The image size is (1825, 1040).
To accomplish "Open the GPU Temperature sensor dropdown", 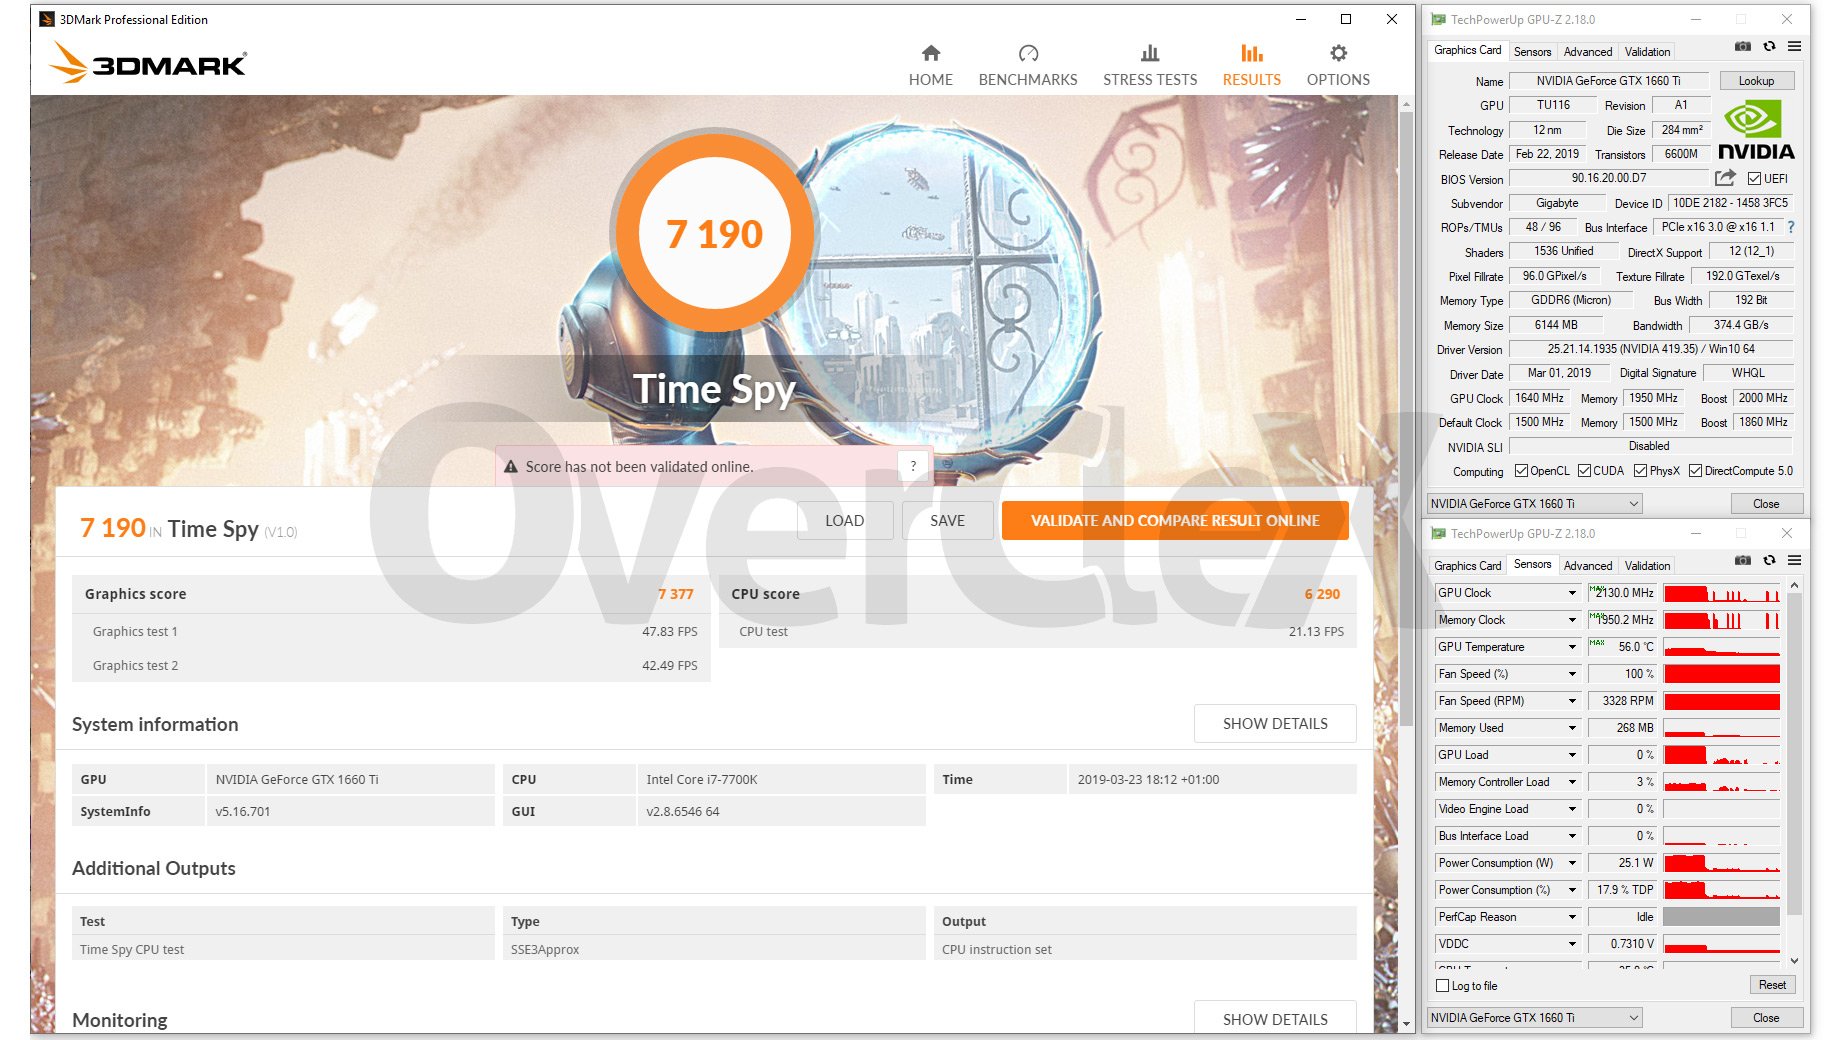I will click(x=1572, y=647).
